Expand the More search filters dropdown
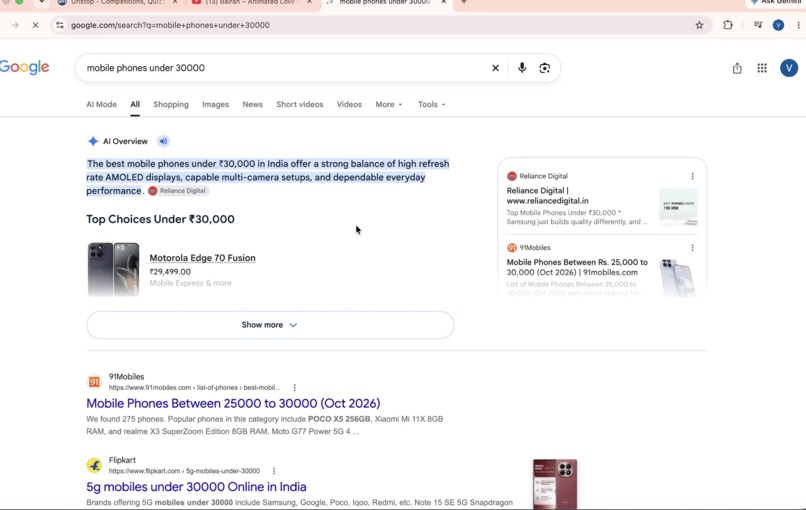Image resolution: width=806 pixels, height=510 pixels. point(389,104)
